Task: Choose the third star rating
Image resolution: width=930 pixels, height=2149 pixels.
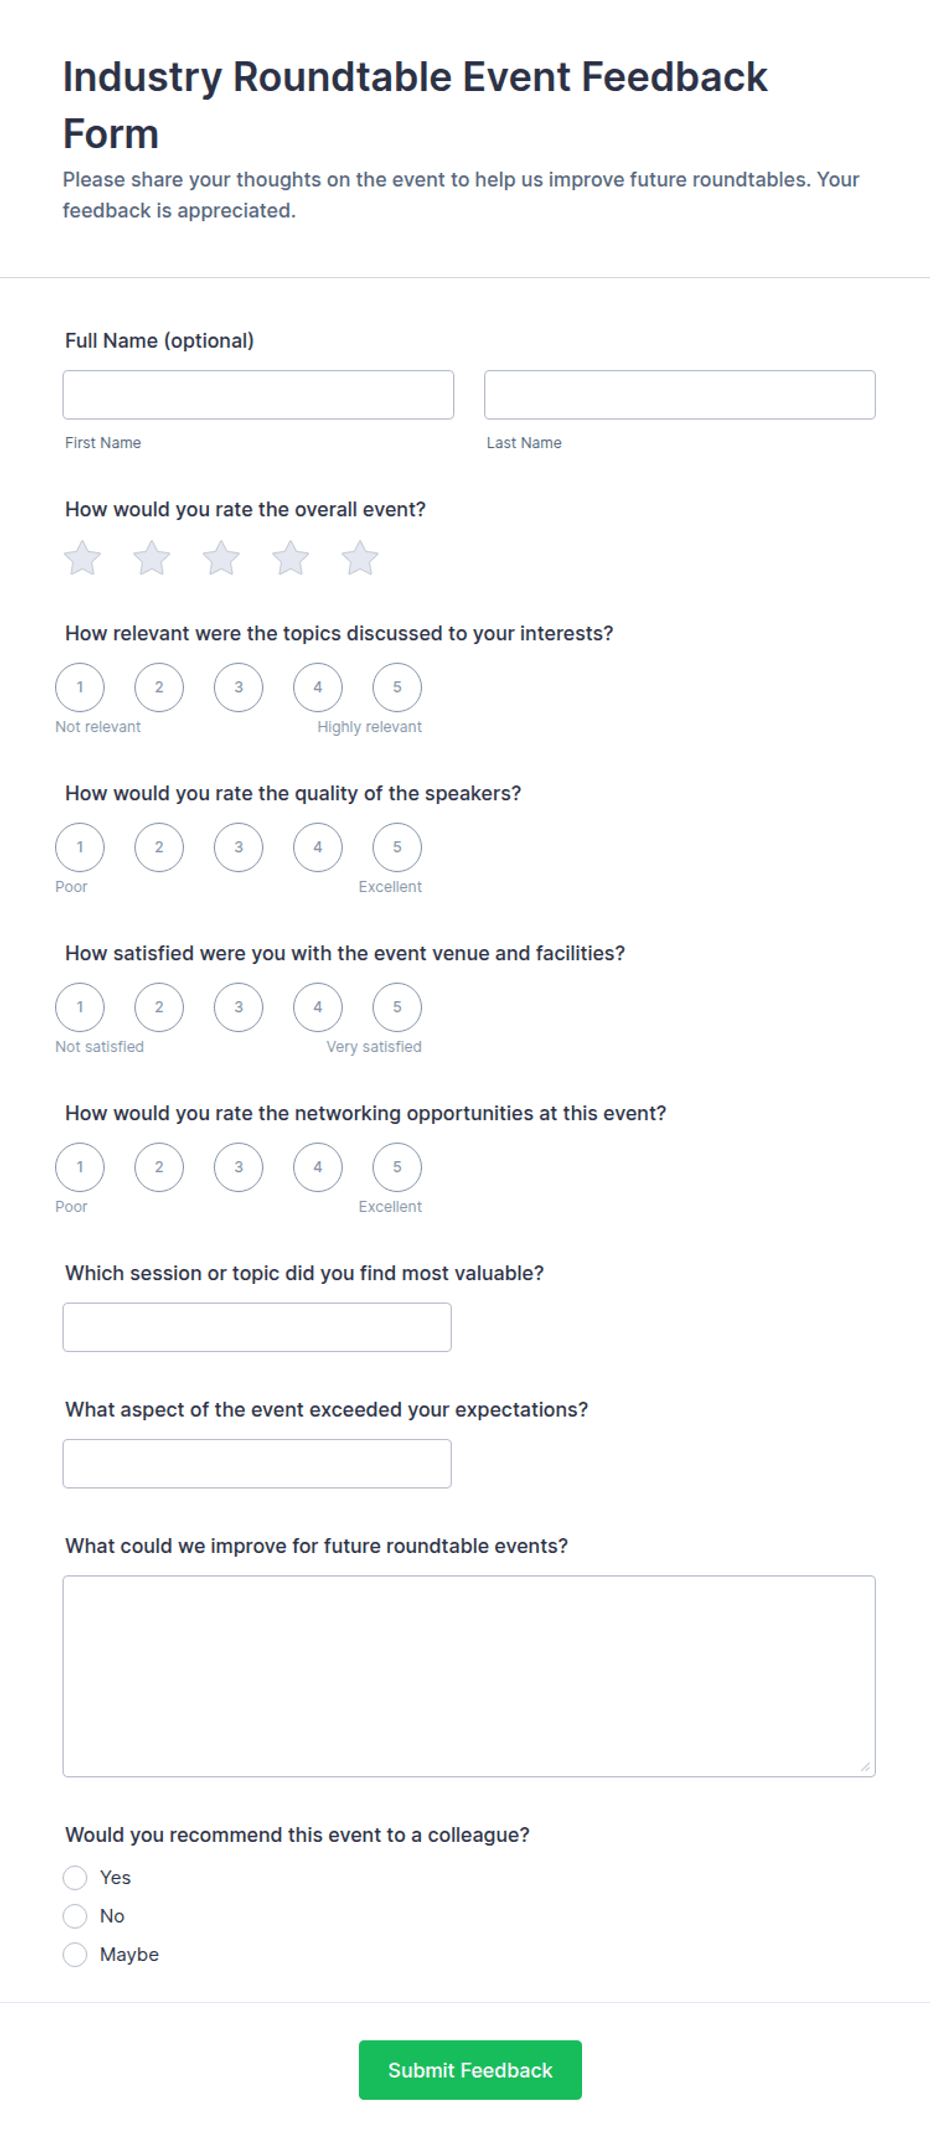Action: [221, 558]
